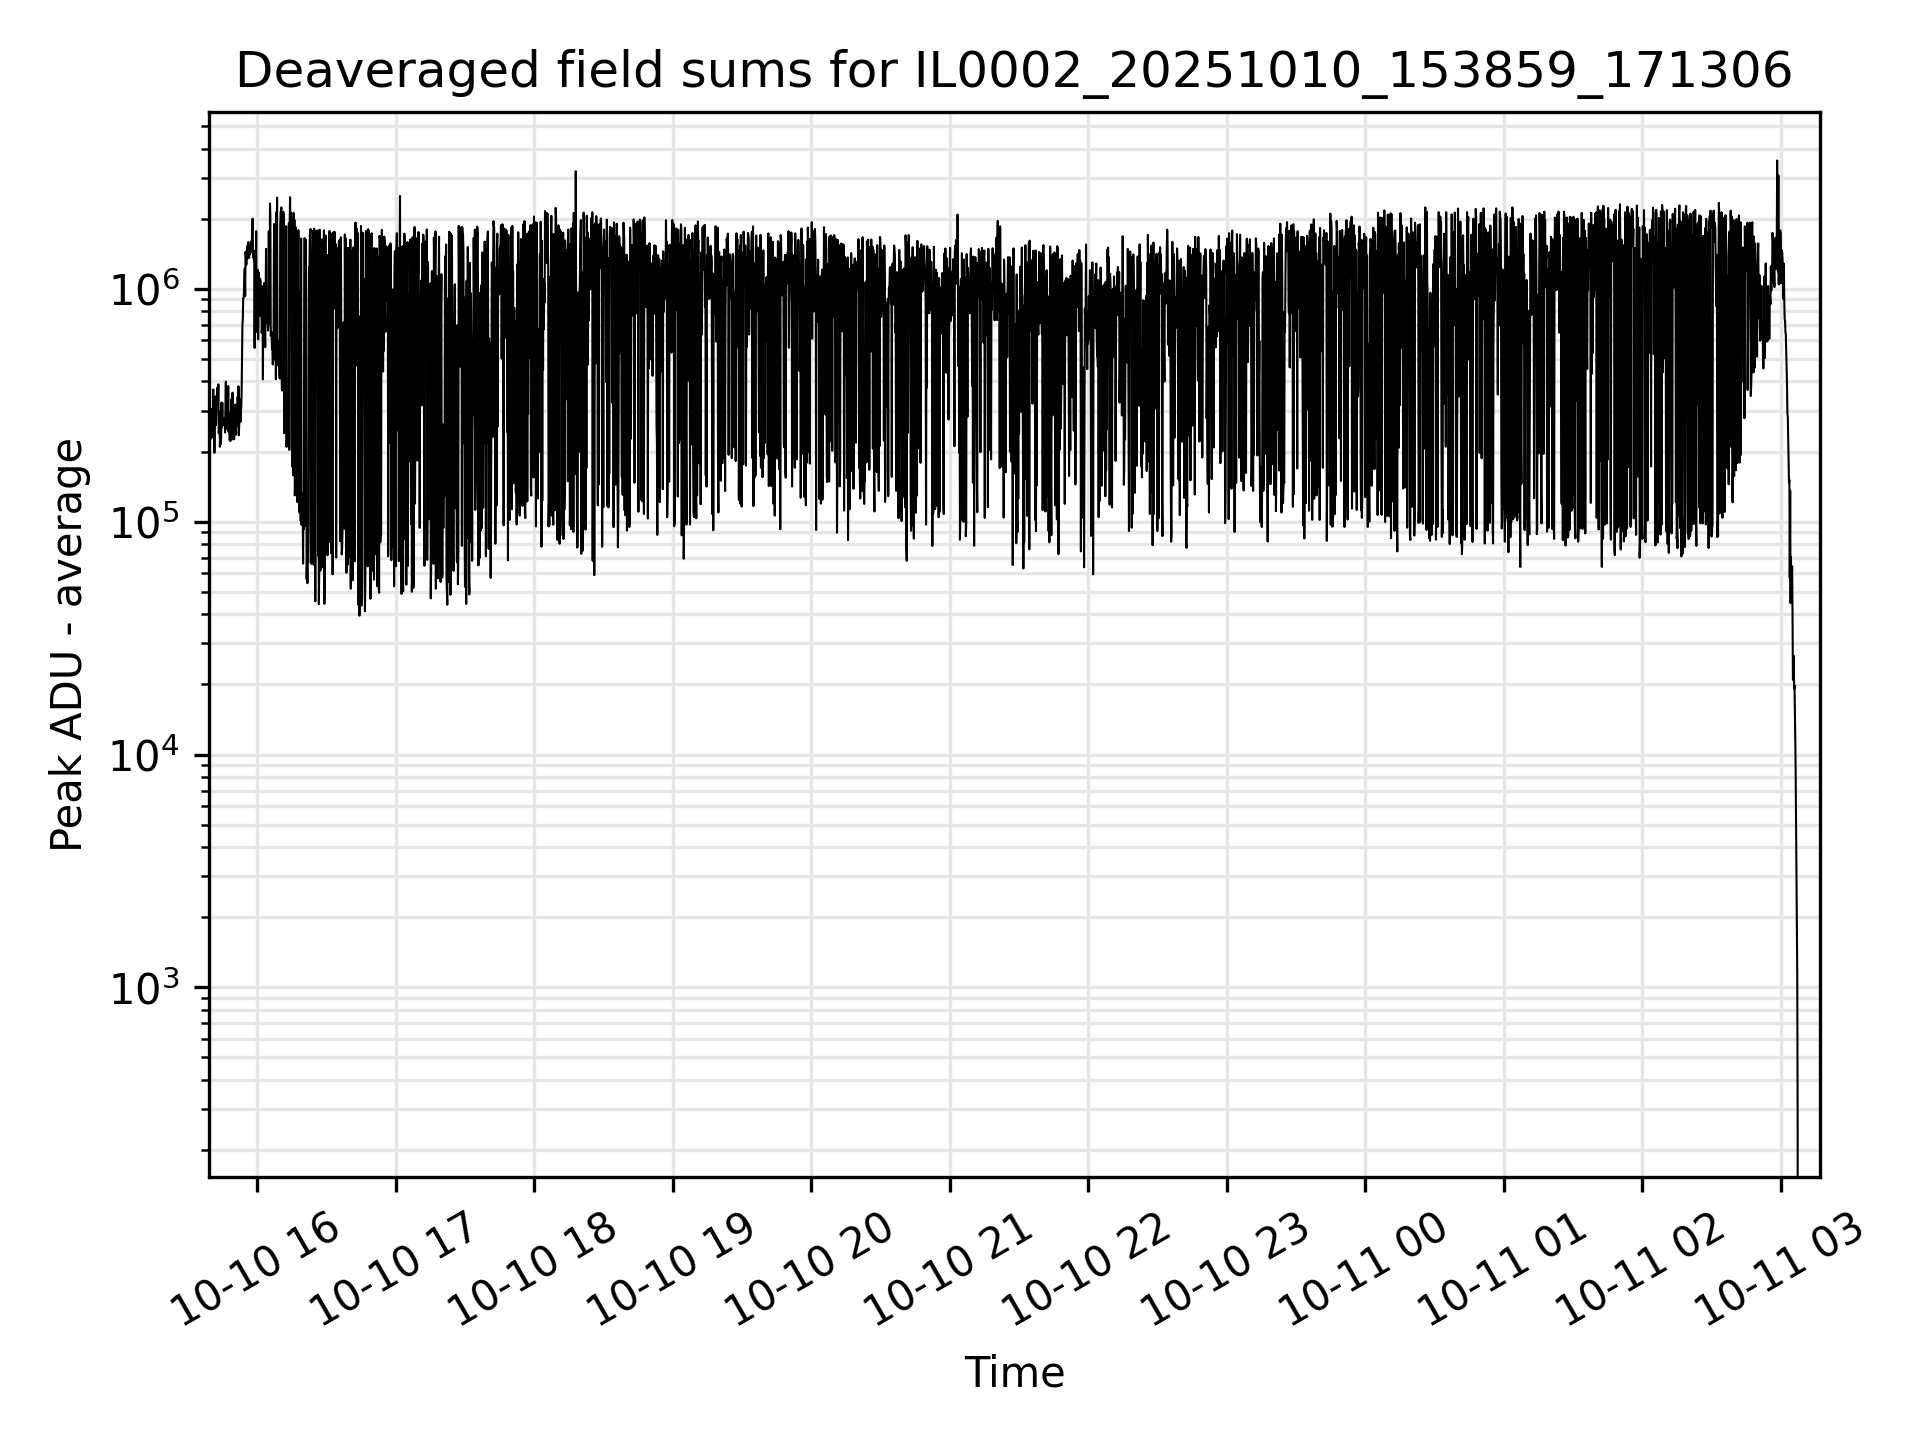Click the '10-11 01' x-axis tick label
1920x1440 pixels.
[1501, 1268]
